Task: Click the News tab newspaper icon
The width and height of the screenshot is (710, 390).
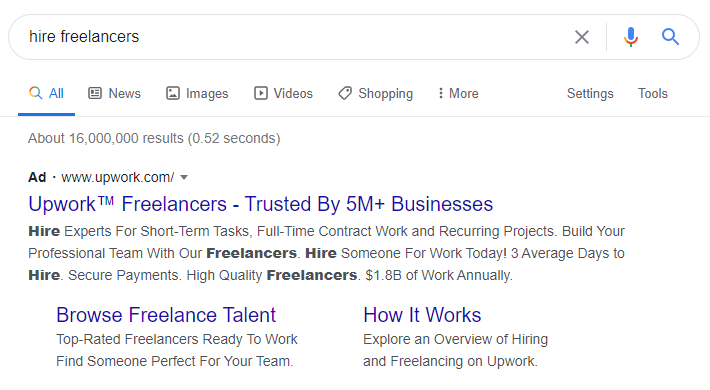Action: 95,93
